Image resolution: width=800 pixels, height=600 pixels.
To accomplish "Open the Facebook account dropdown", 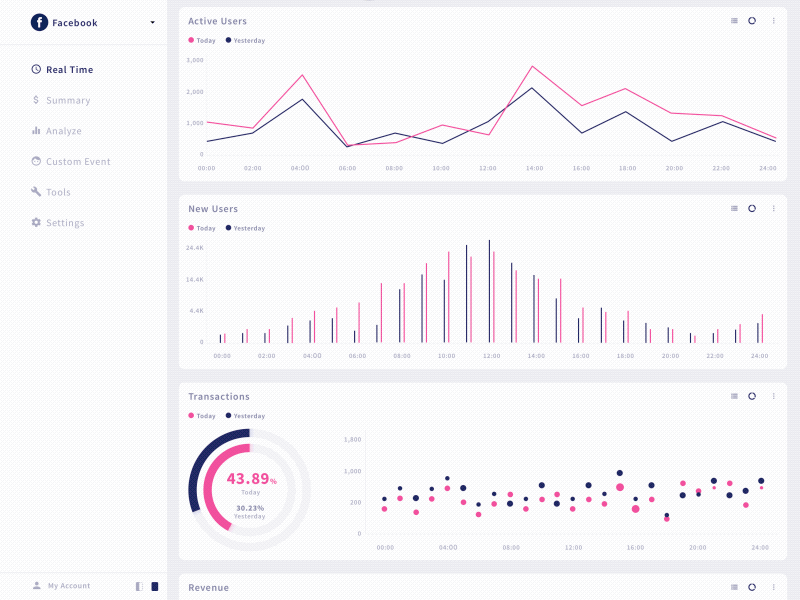I will (152, 22).
